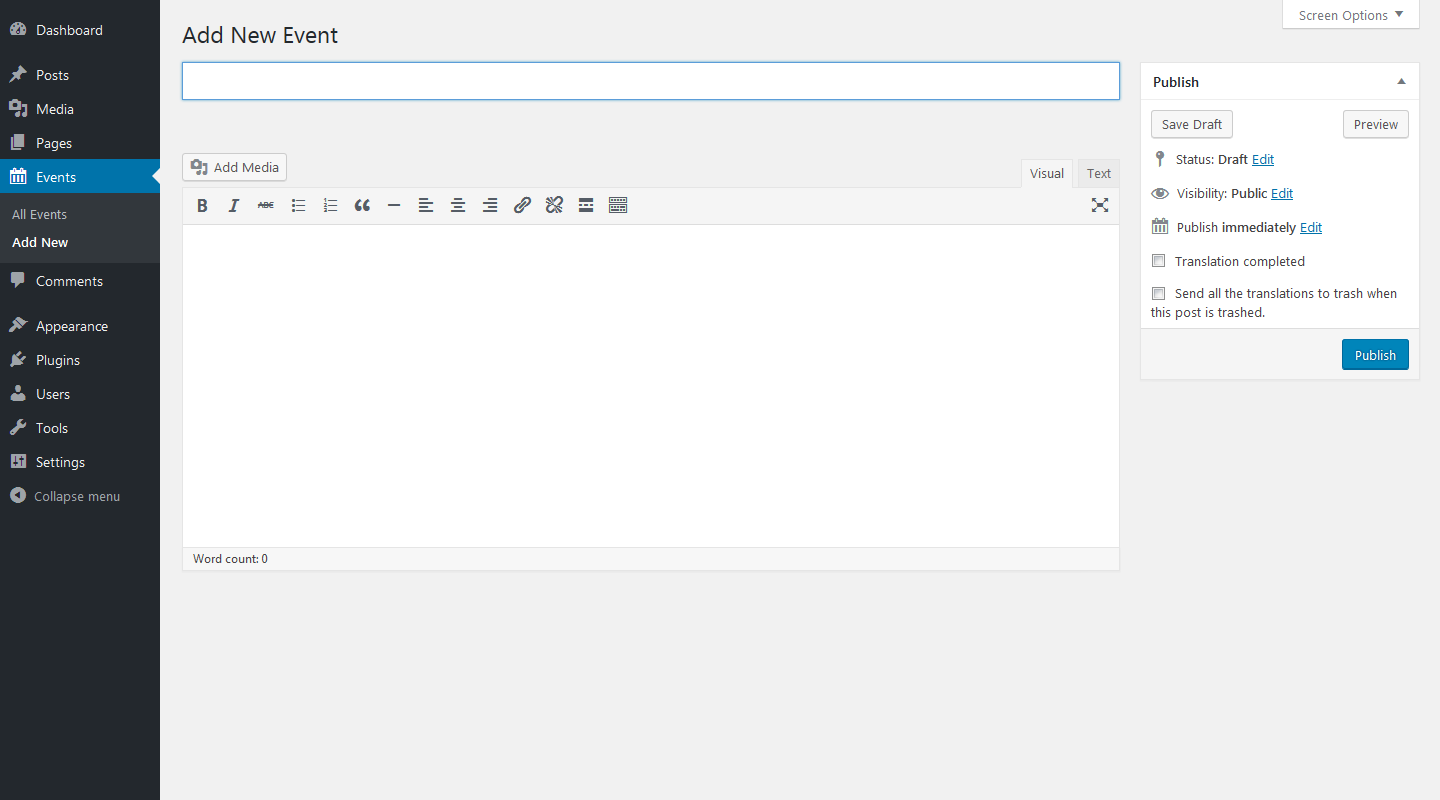
Task: Insert or edit link
Action: point(522,205)
